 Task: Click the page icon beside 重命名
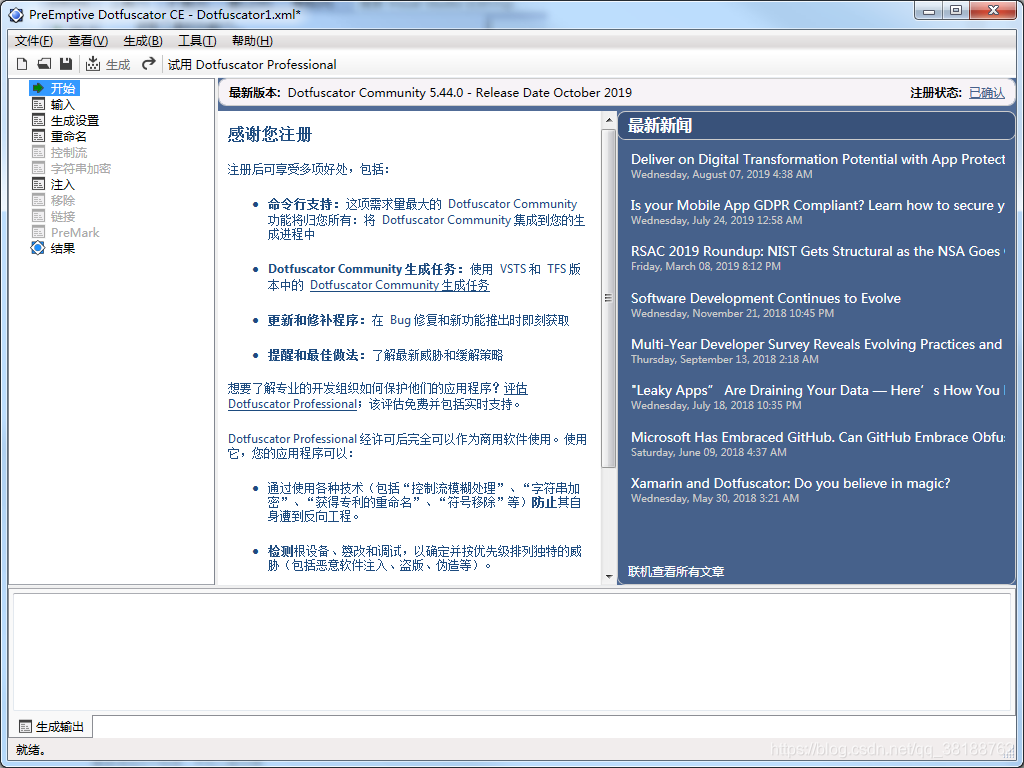[39, 136]
